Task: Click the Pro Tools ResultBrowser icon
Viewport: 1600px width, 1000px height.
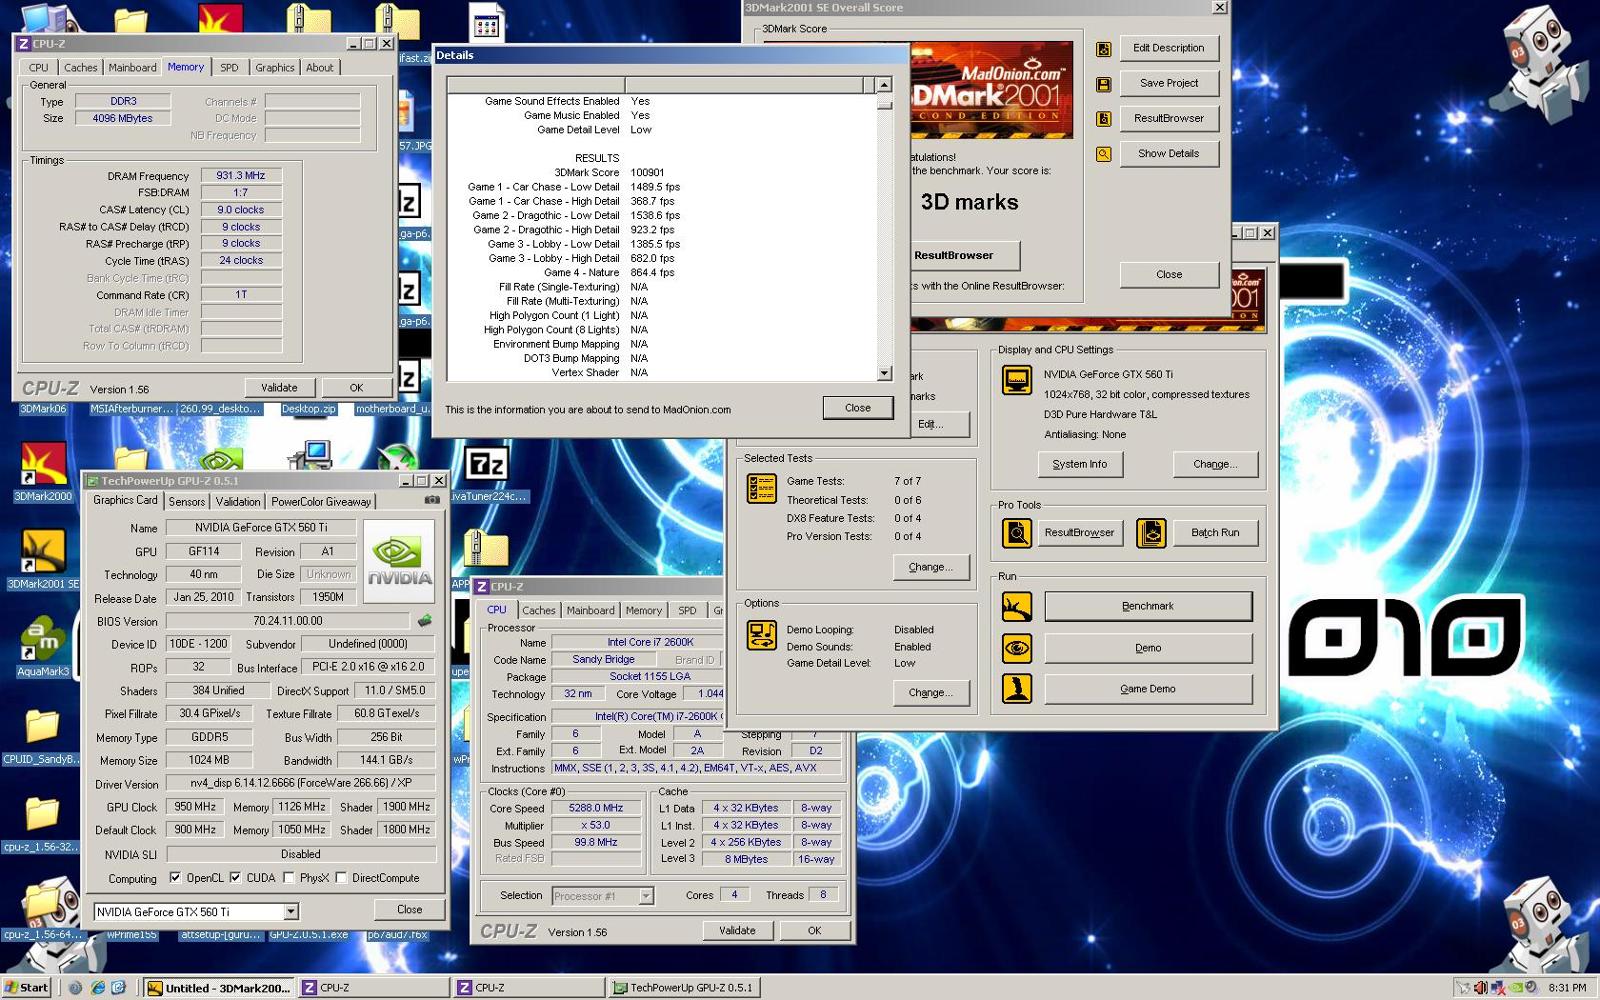Action: point(1017,533)
